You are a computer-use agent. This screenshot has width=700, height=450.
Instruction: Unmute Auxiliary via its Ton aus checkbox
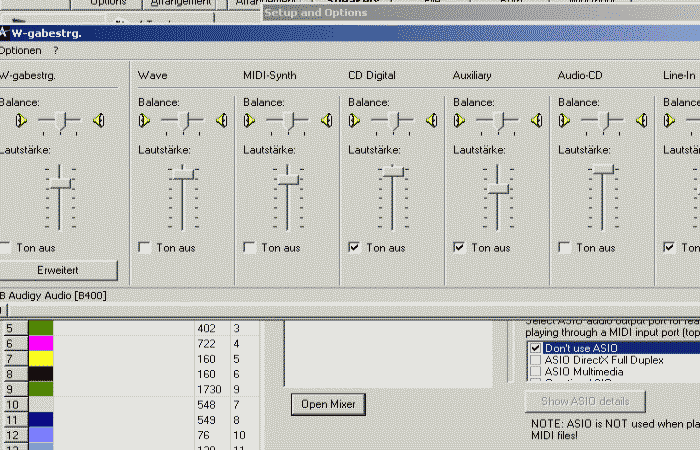[460, 247]
